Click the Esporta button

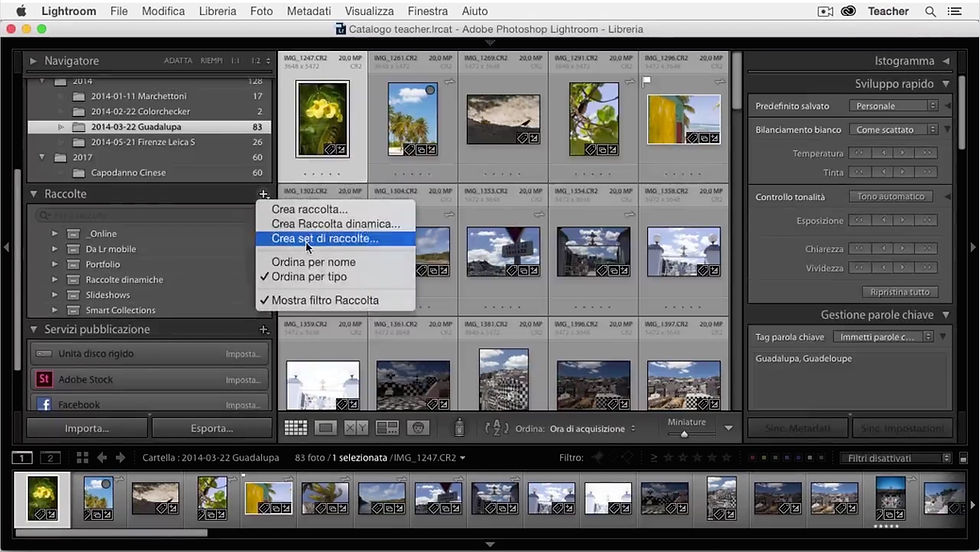tap(212, 428)
